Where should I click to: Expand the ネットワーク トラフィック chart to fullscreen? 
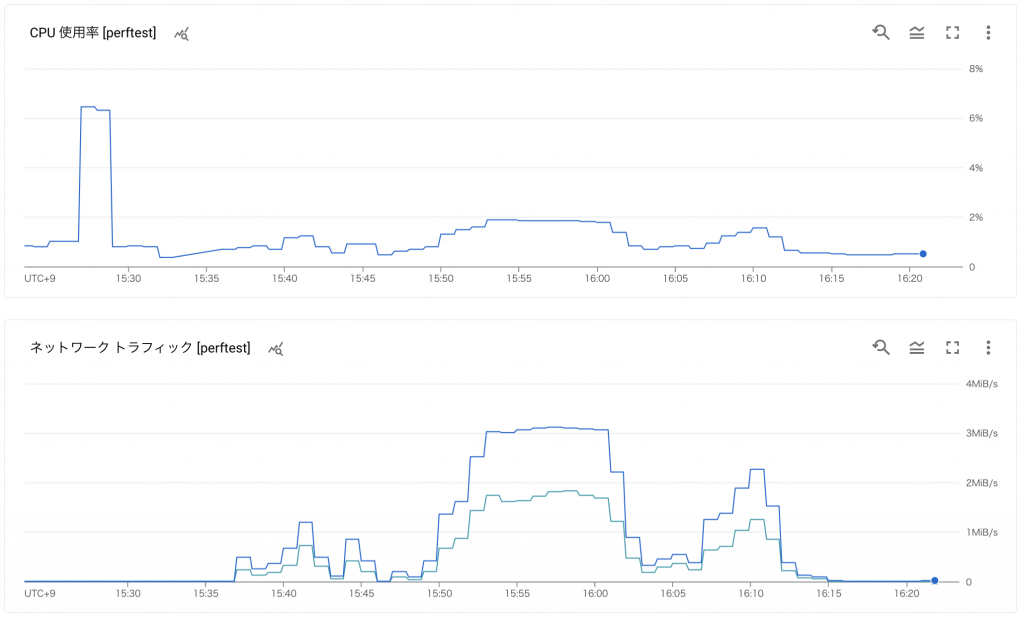pos(952,347)
